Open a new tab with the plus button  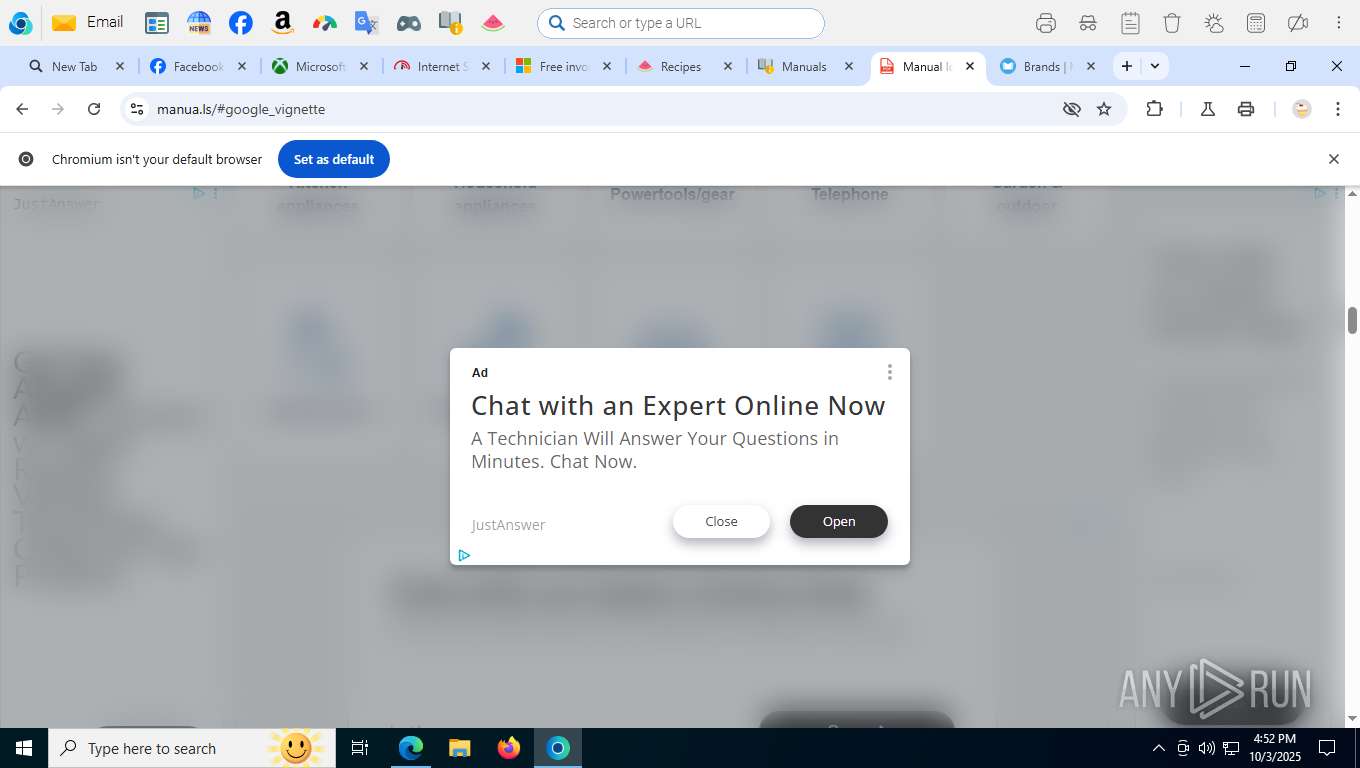point(1127,66)
